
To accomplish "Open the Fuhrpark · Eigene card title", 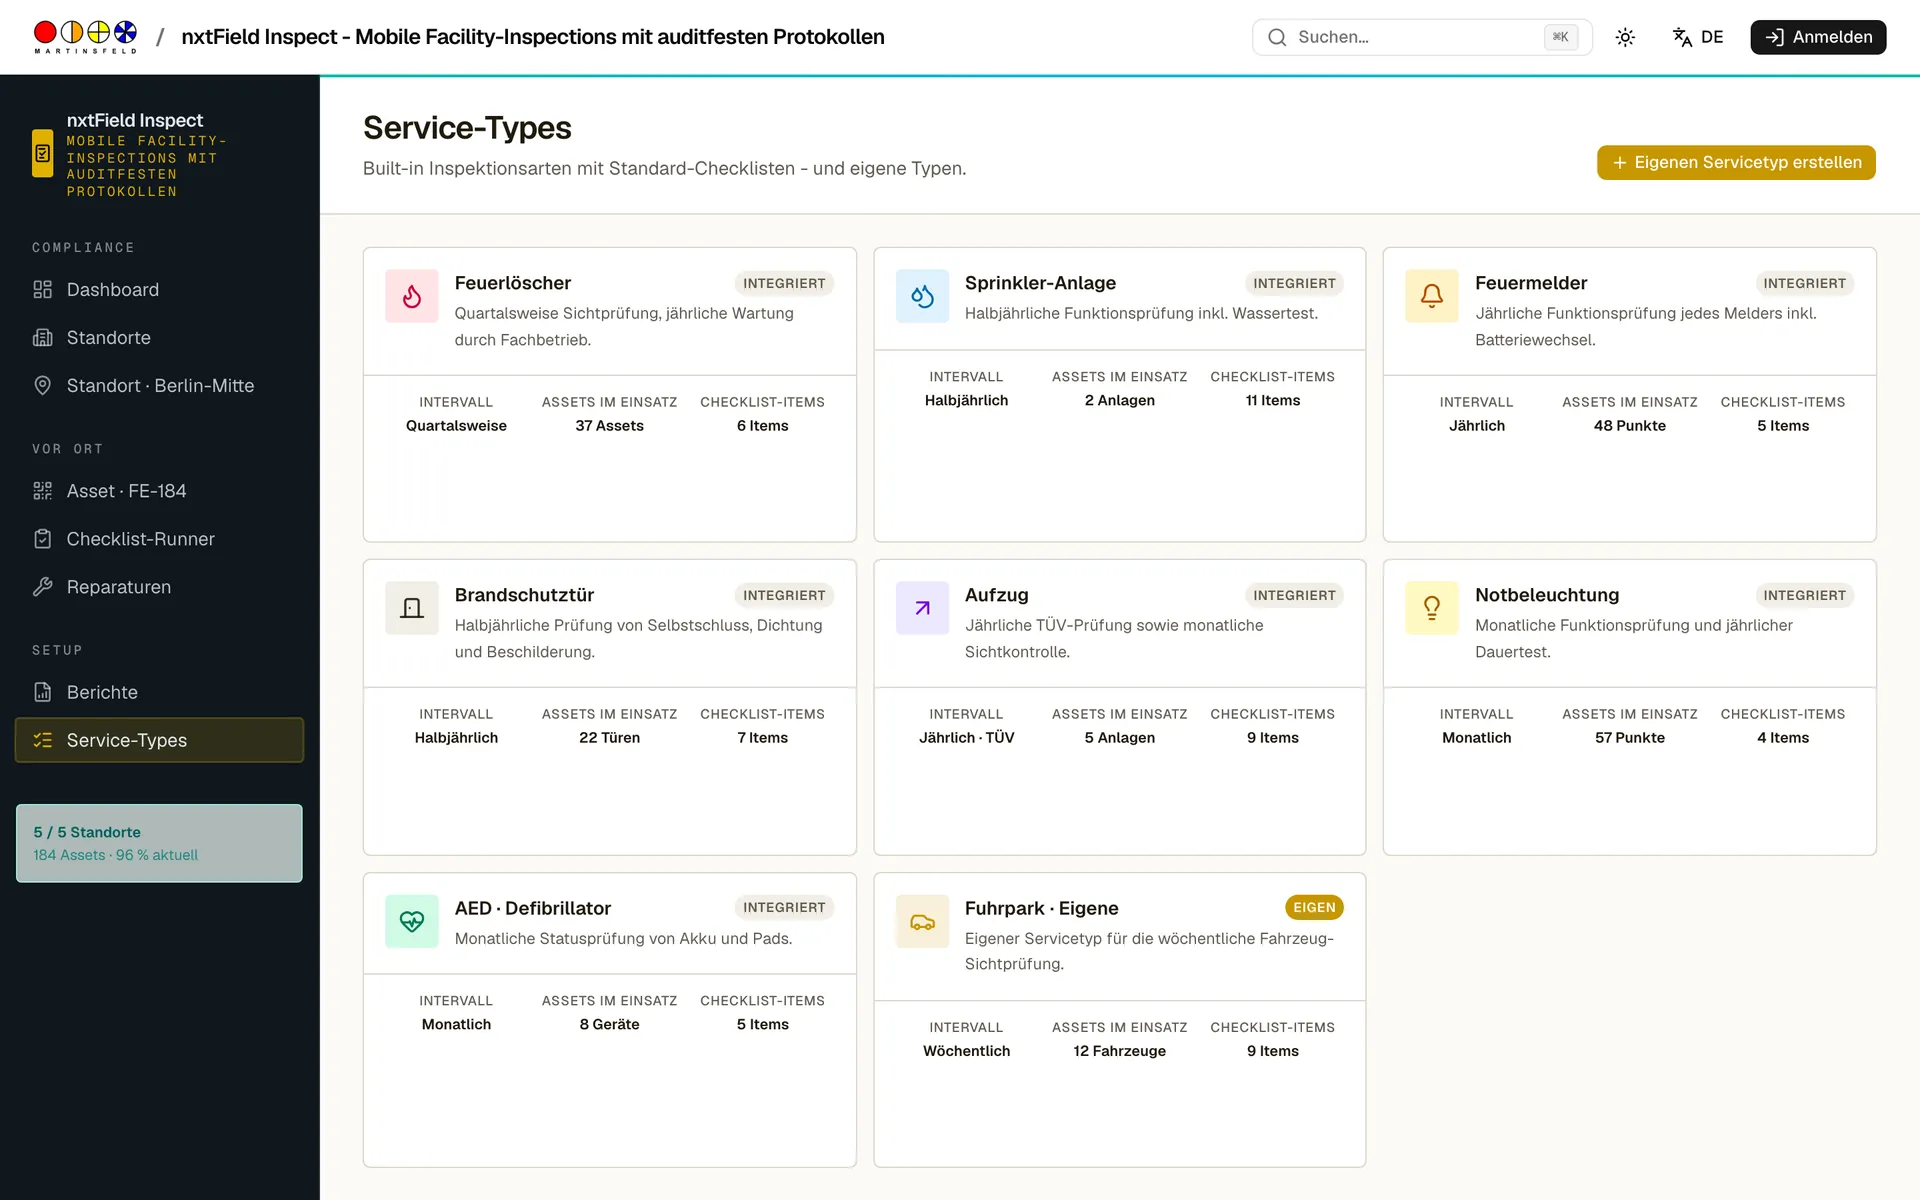I will coord(1041,908).
